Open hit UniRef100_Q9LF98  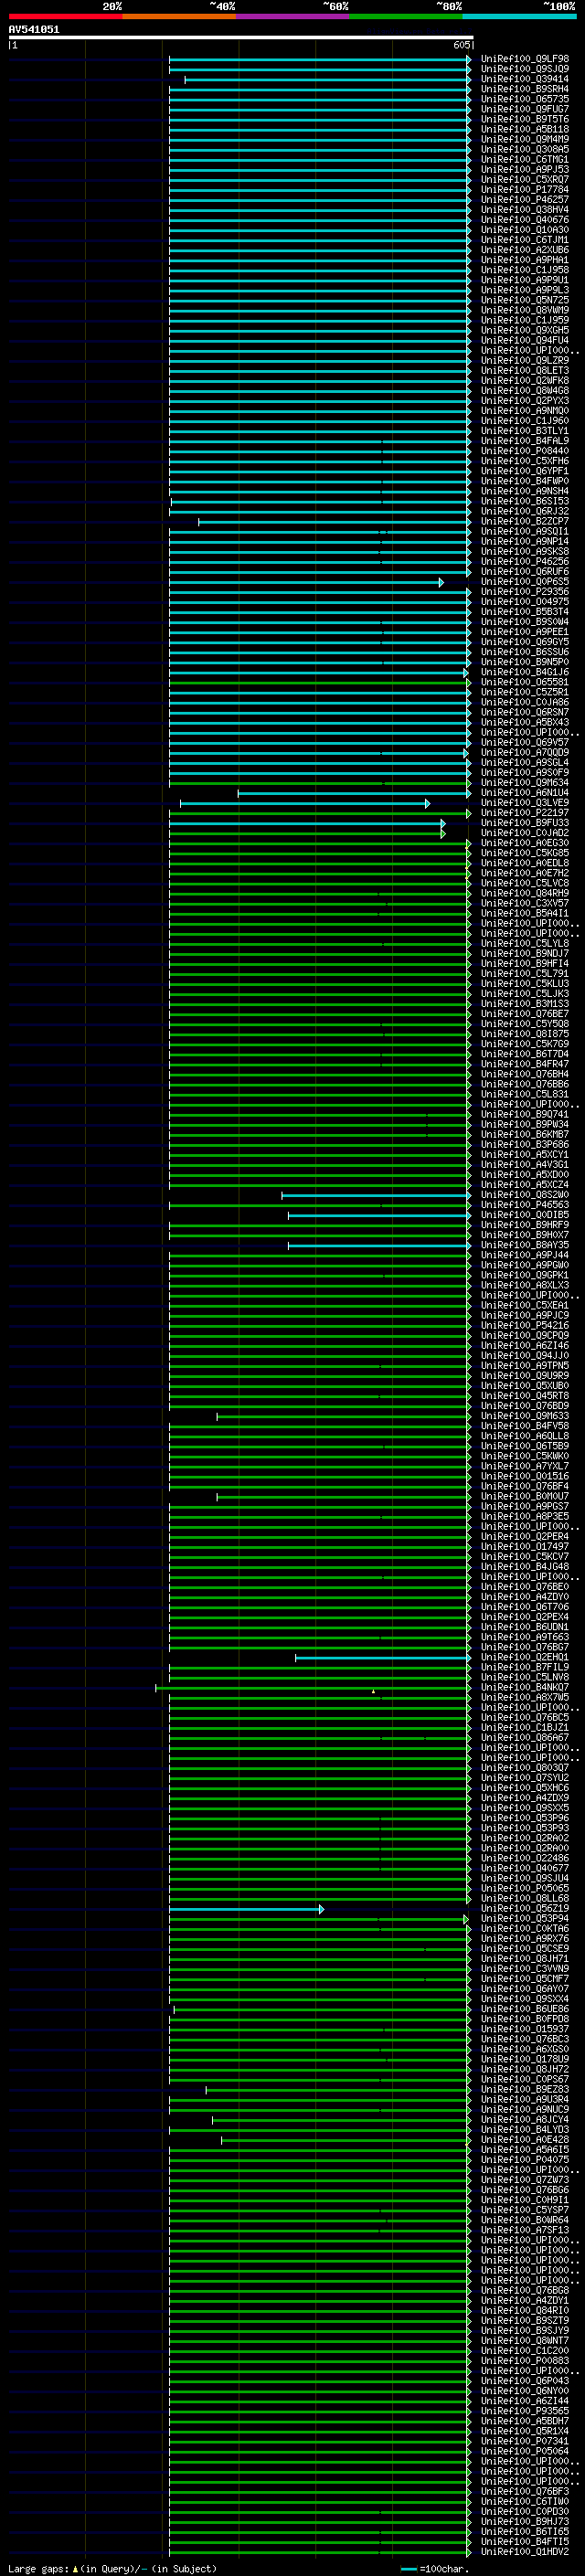click(x=524, y=59)
